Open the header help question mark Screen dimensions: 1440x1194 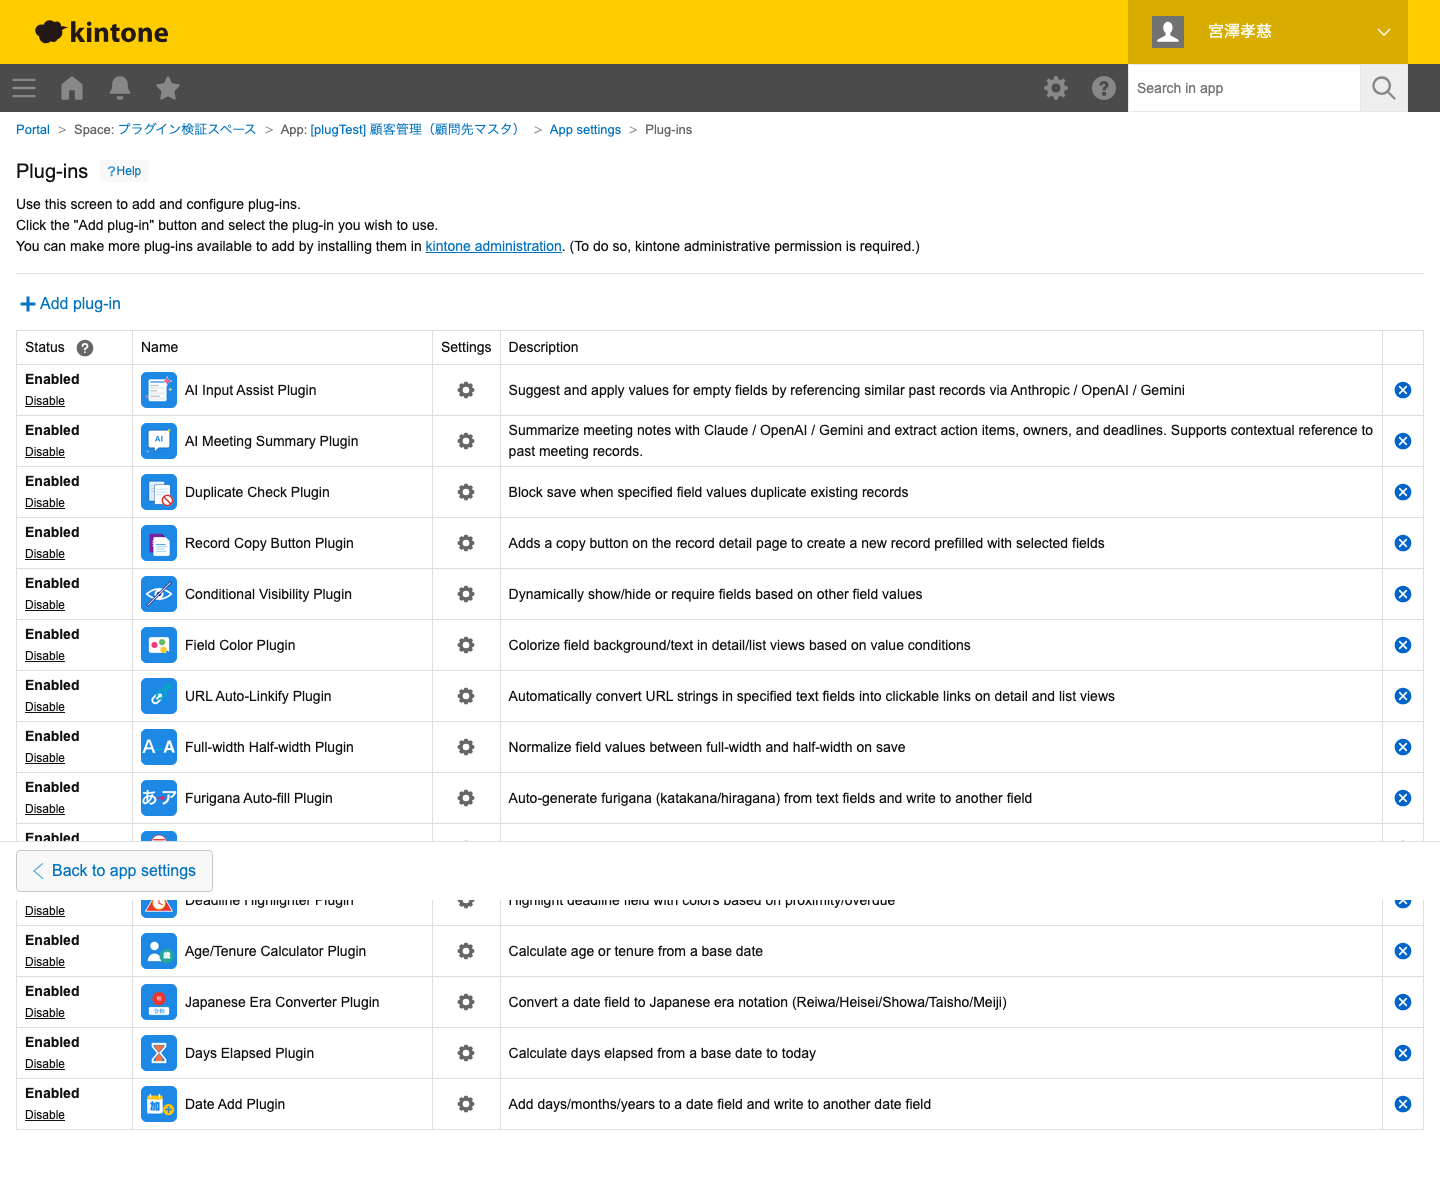click(x=1104, y=88)
